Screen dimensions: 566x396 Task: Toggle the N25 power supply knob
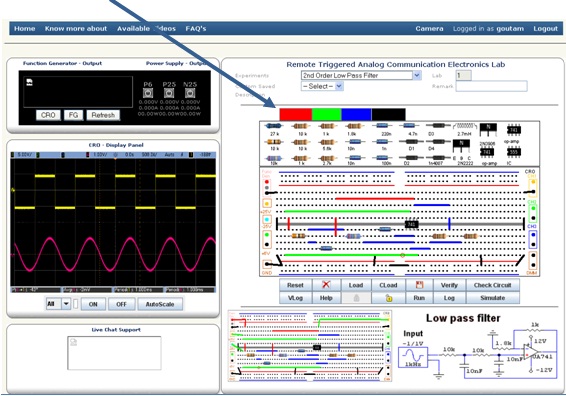[190, 93]
